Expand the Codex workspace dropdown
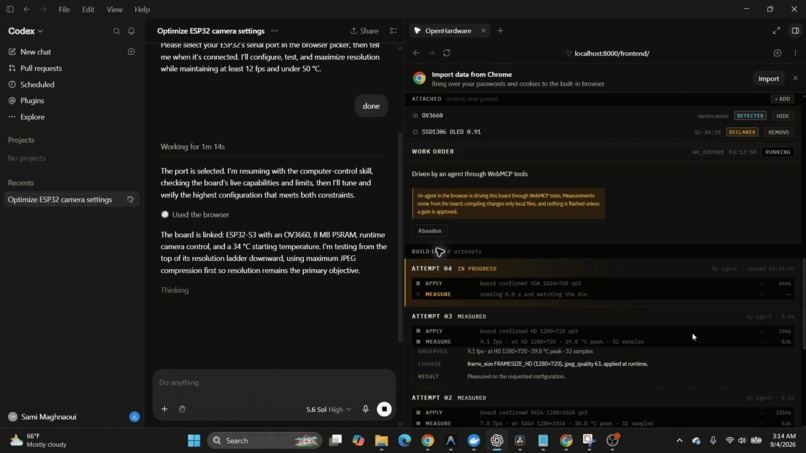Viewport: 806px width, 453px height. tap(25, 31)
